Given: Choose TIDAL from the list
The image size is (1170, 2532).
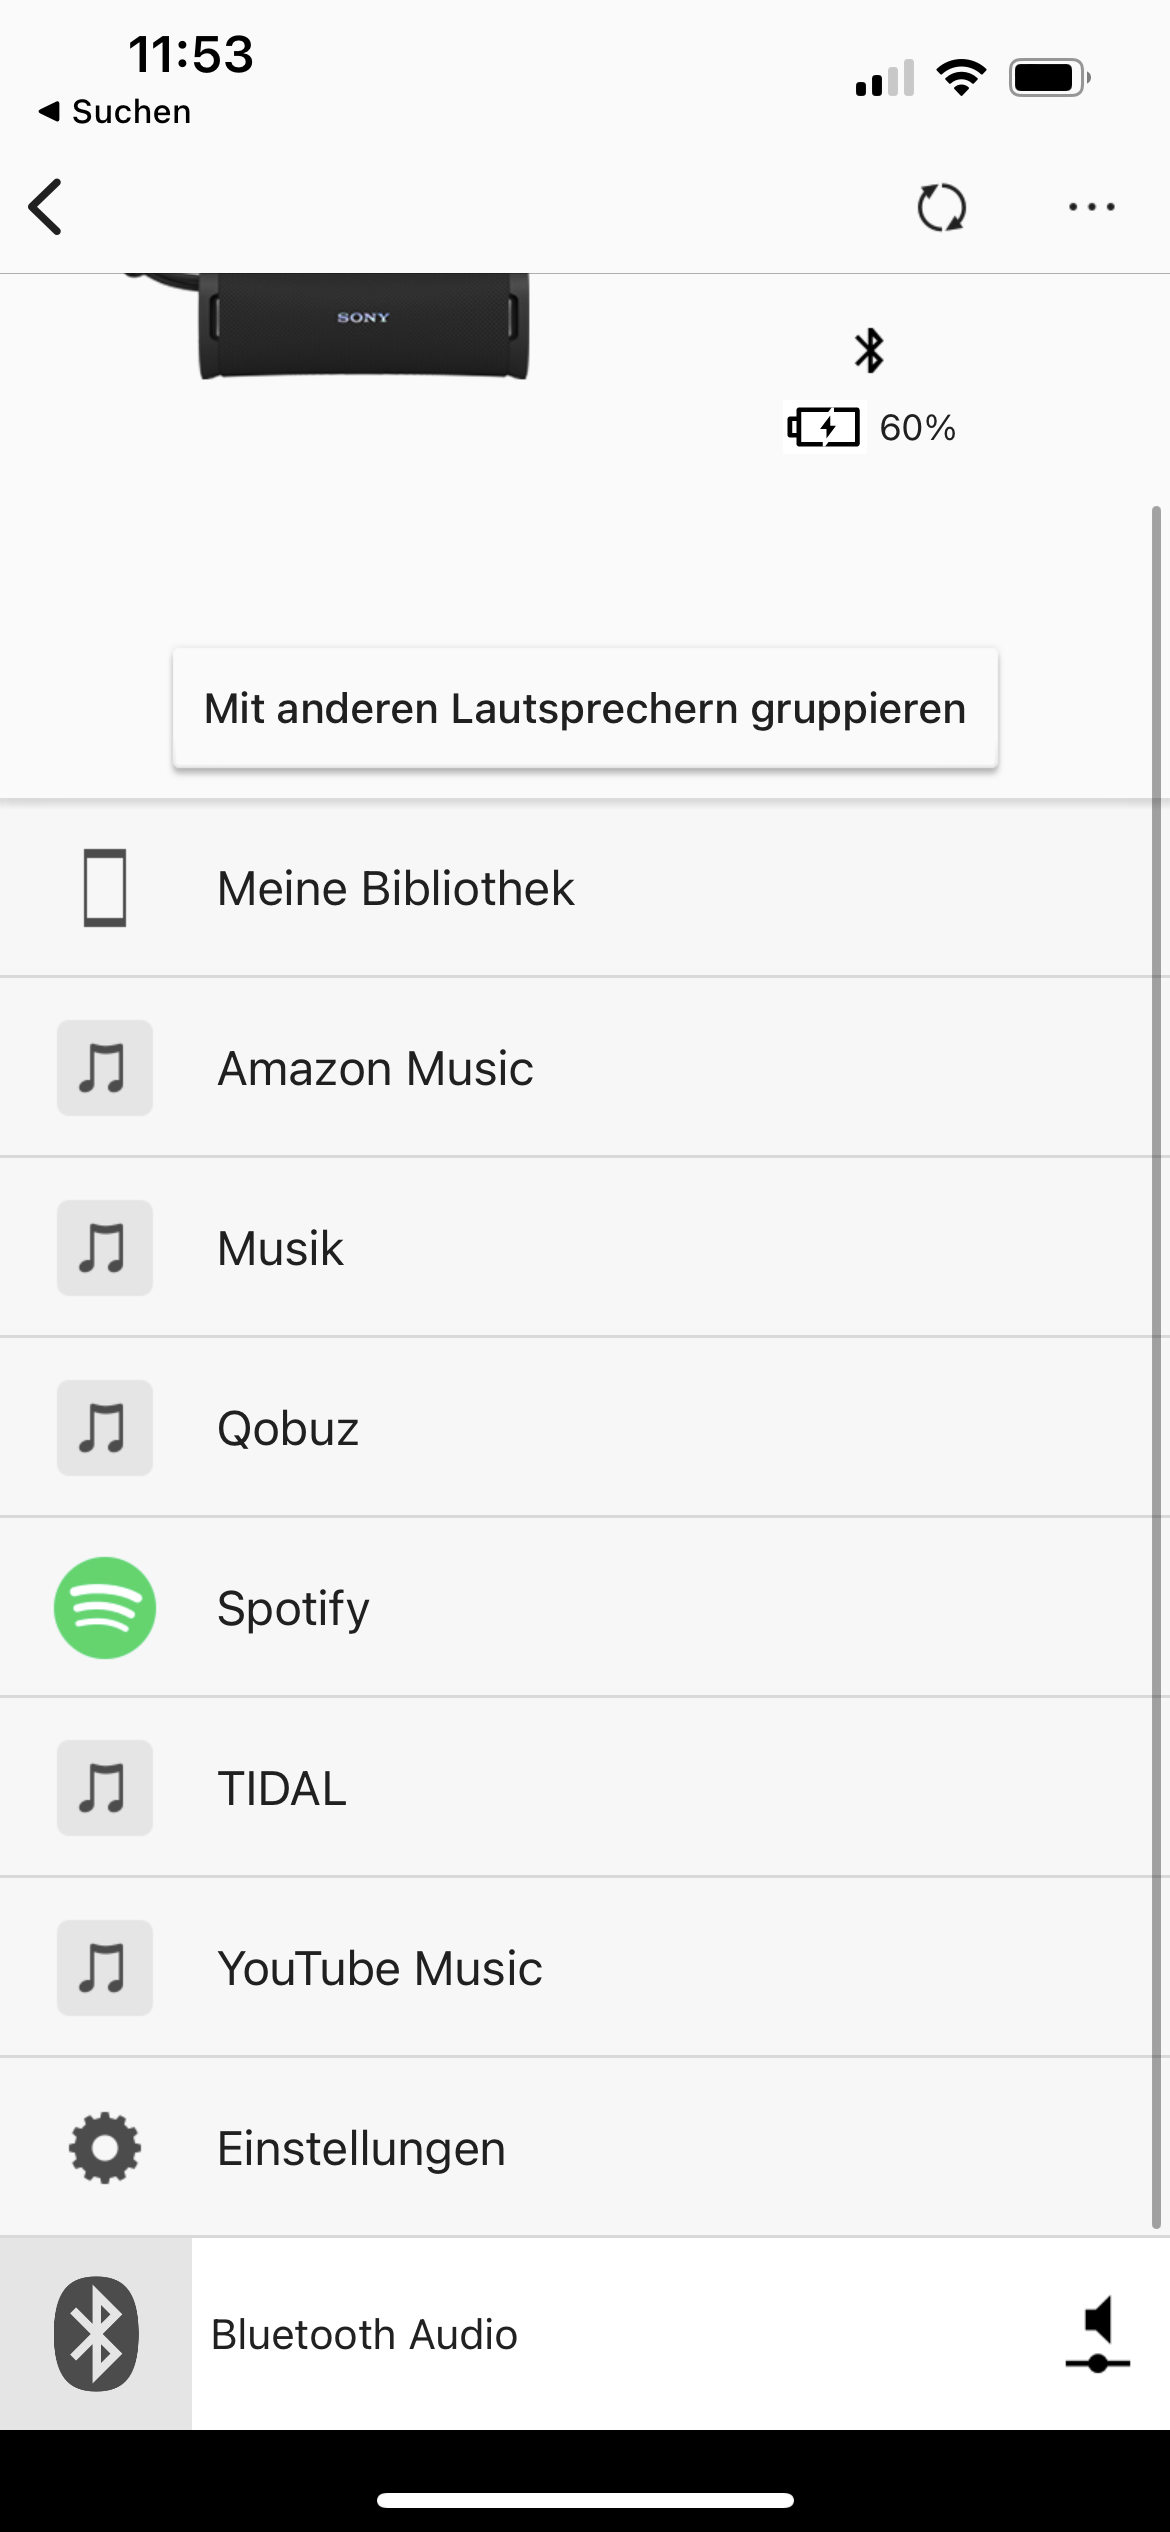Looking at the screenshot, I should click(x=282, y=1788).
